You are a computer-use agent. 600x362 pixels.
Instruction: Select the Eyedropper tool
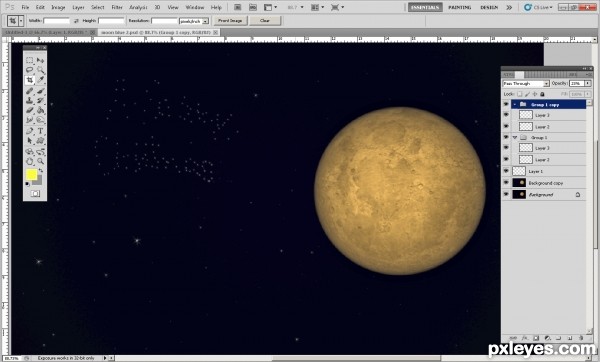[x=41, y=80]
